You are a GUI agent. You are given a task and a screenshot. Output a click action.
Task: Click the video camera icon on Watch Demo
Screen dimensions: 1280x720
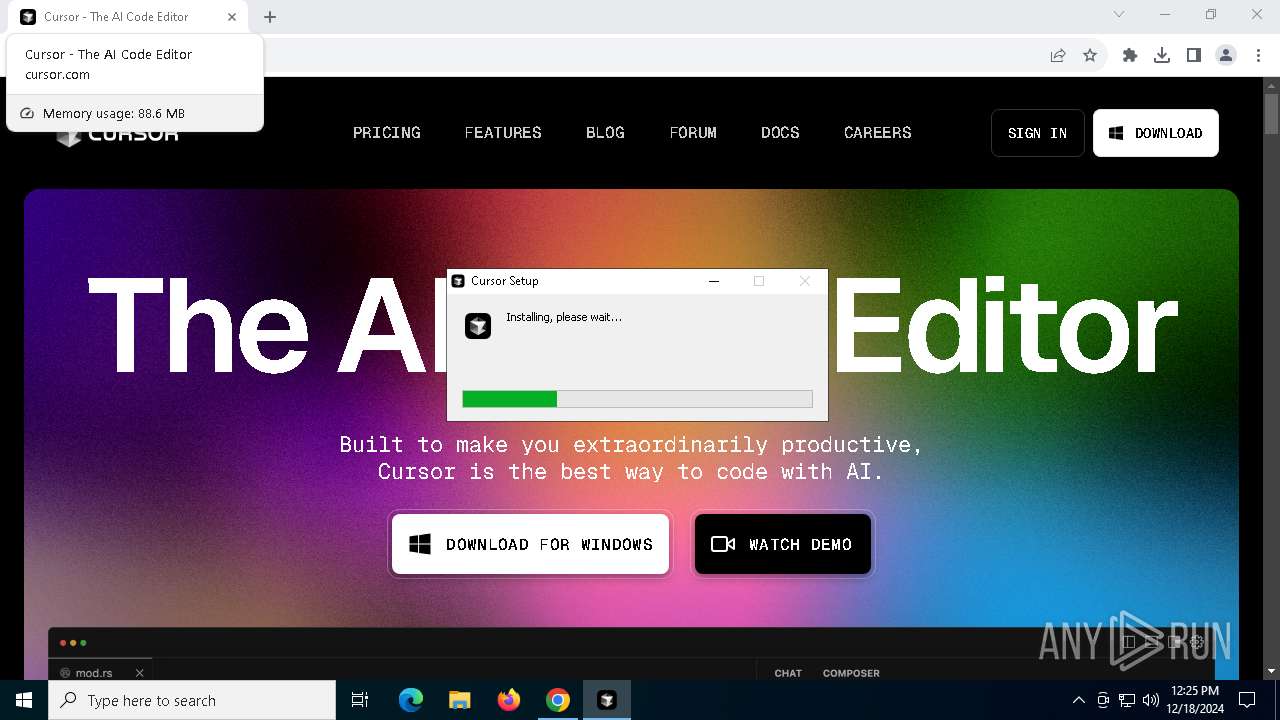point(723,544)
